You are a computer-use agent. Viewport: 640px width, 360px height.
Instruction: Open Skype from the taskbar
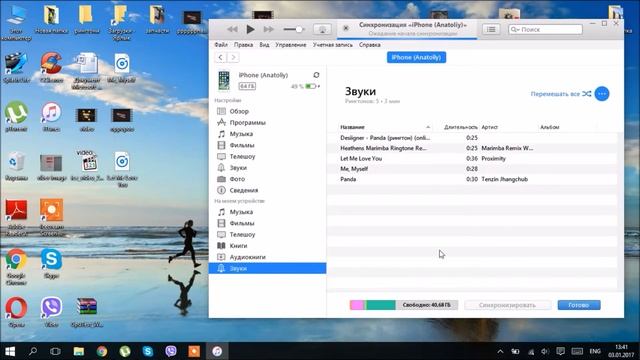[x=148, y=351]
